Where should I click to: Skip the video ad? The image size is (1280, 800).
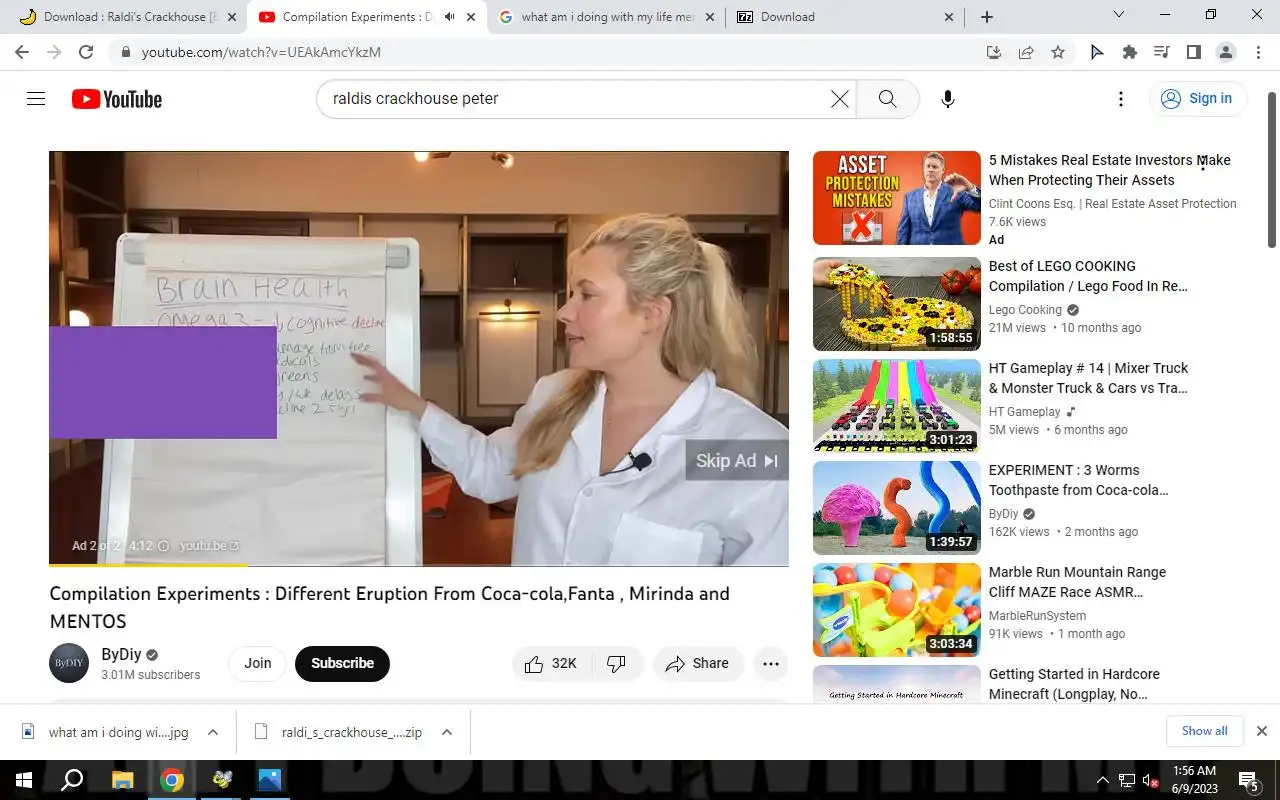(736, 461)
